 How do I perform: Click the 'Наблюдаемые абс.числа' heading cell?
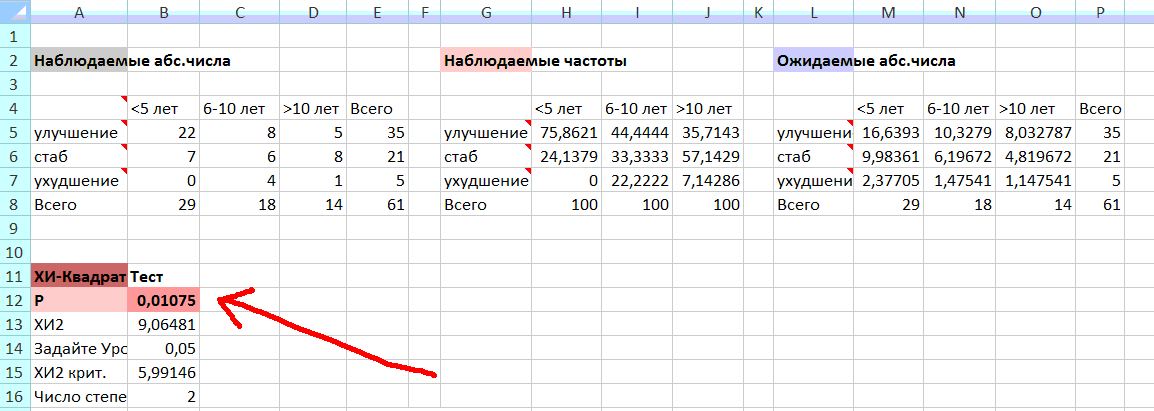click(80, 60)
